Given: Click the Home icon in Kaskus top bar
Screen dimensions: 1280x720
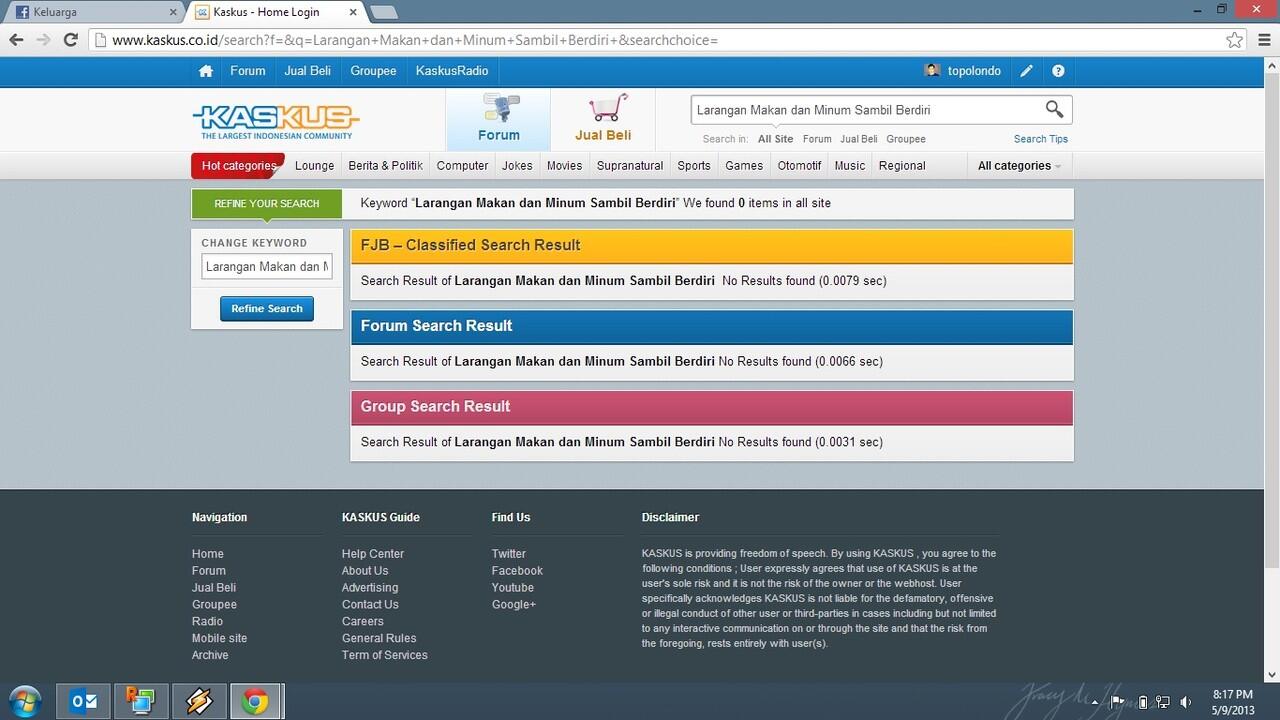Looking at the screenshot, I should (206, 71).
